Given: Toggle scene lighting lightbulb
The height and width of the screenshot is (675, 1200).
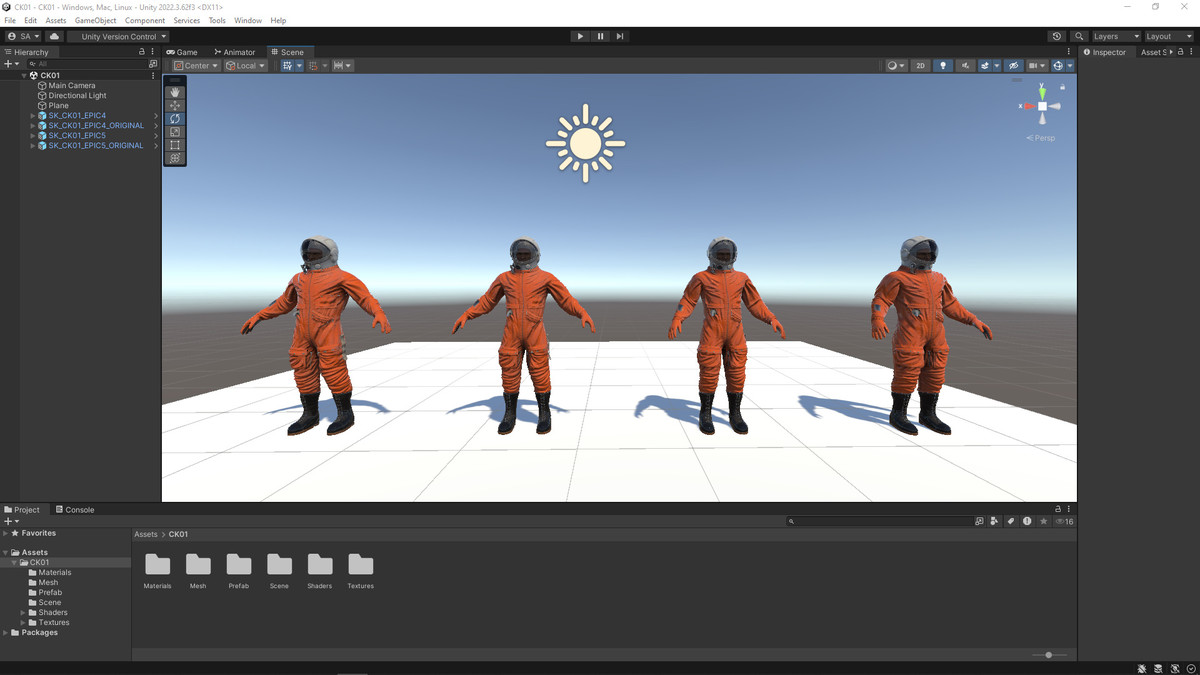Looking at the screenshot, I should 942,66.
